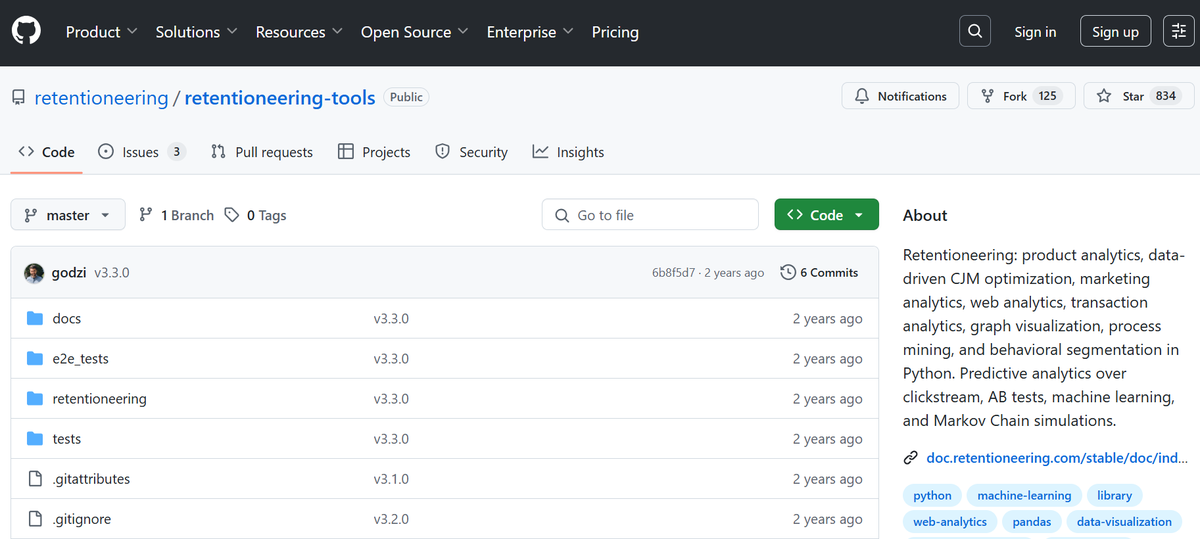This screenshot has height=539, width=1200.
Task: Click the Notifications bell icon
Action: pyautogui.click(x=862, y=96)
